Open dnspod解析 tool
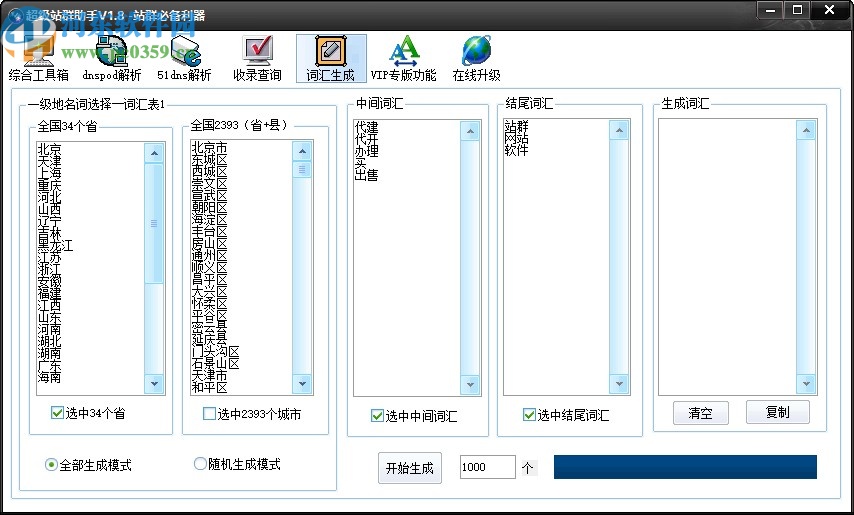This screenshot has width=854, height=515. coord(112,59)
